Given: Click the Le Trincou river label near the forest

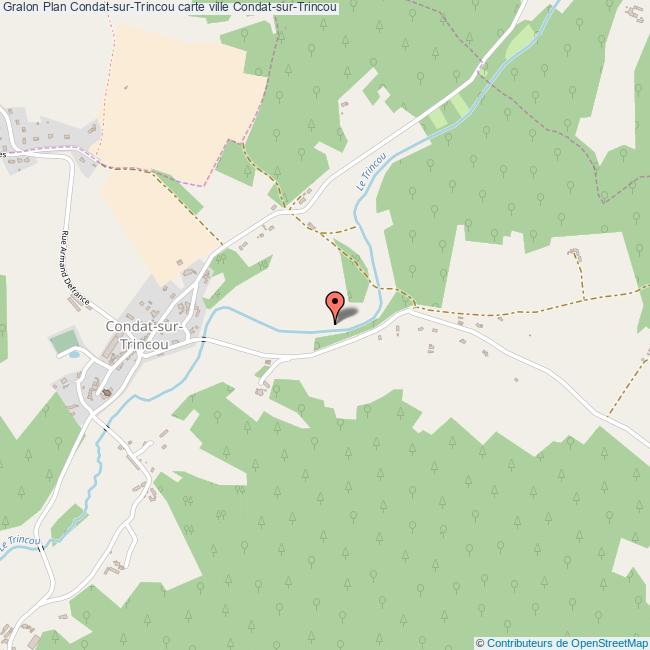Looking at the screenshot, I should [371, 172].
